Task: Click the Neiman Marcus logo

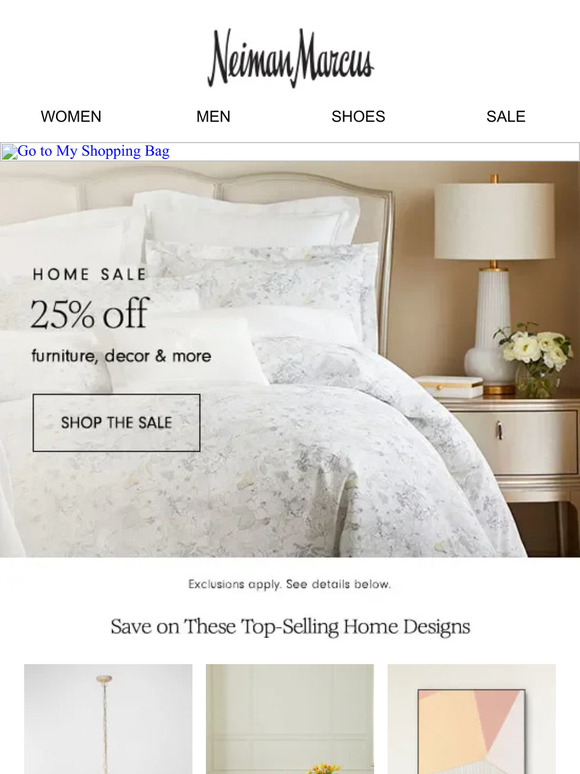Action: pyautogui.click(x=290, y=58)
